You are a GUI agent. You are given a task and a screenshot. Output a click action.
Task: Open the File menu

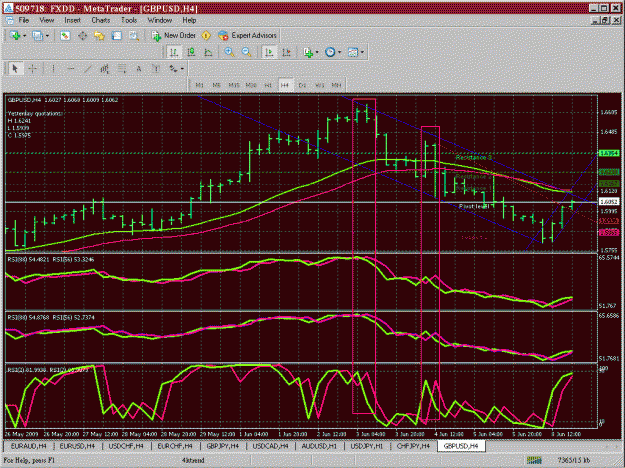(24, 20)
